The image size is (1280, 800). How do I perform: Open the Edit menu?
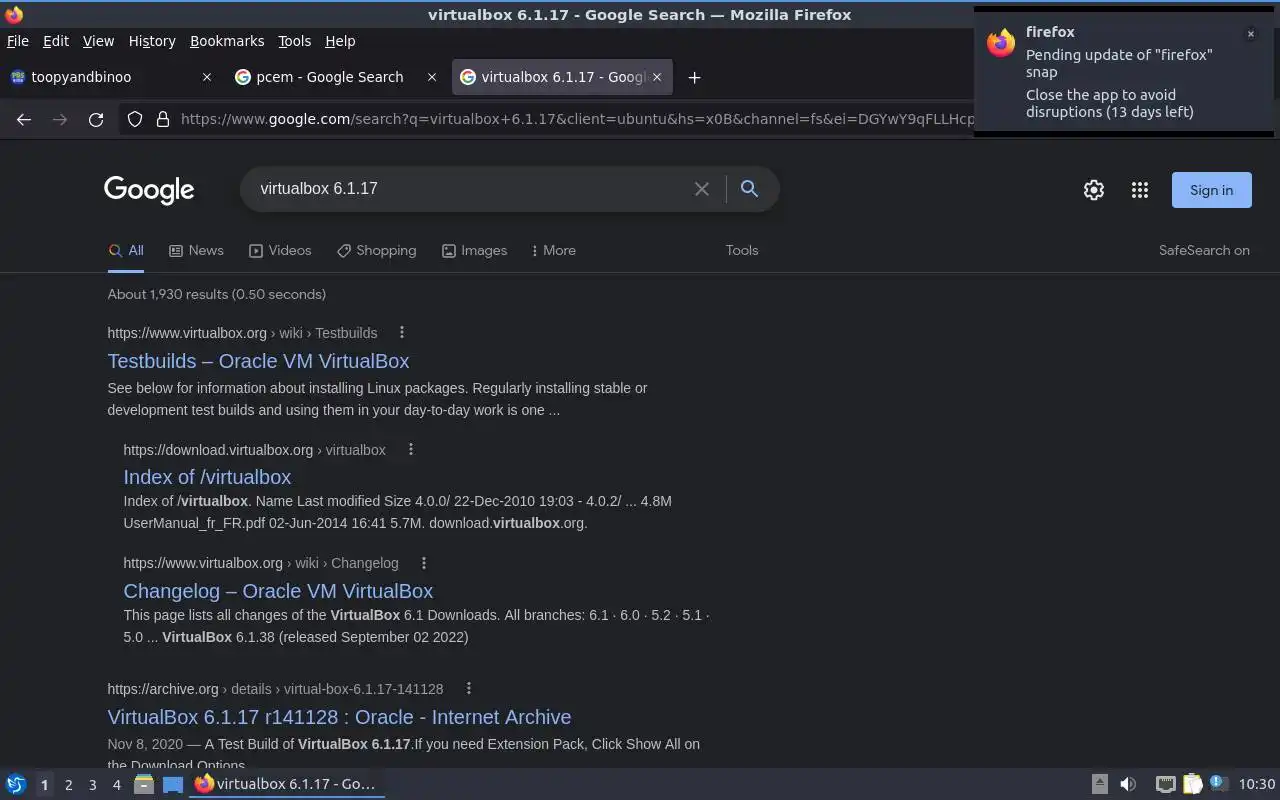point(56,41)
